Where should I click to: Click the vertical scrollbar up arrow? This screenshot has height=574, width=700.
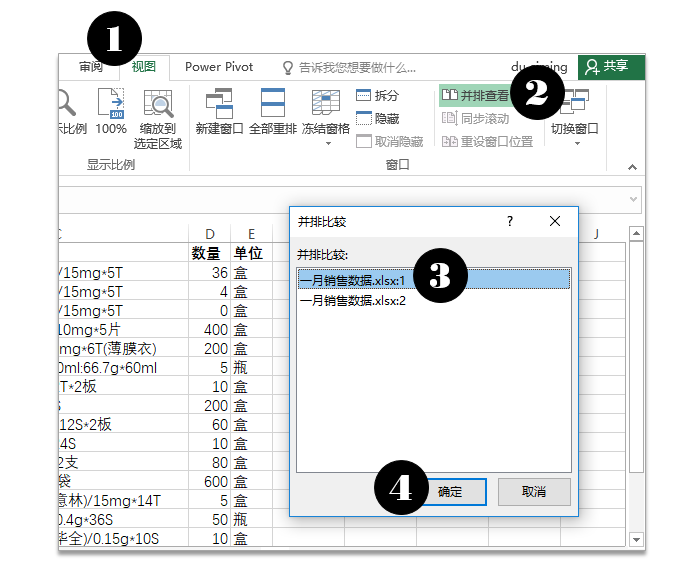(x=636, y=233)
